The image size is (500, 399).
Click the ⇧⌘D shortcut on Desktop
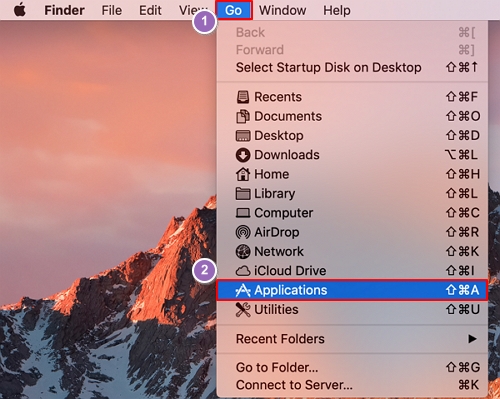click(x=463, y=136)
